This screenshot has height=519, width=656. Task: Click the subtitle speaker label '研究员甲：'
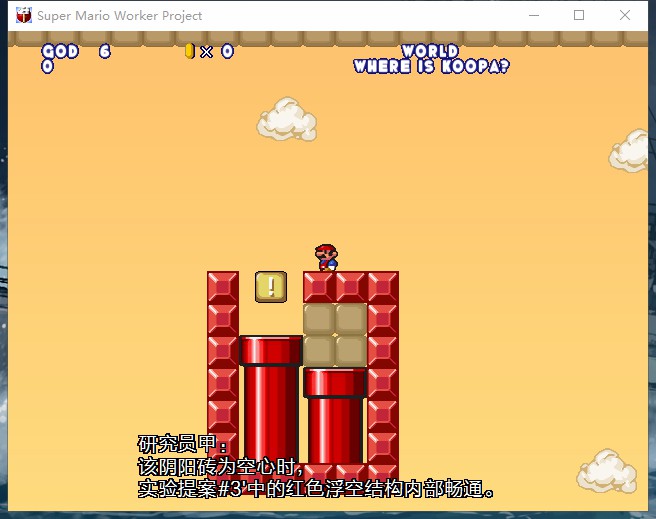click(182, 444)
